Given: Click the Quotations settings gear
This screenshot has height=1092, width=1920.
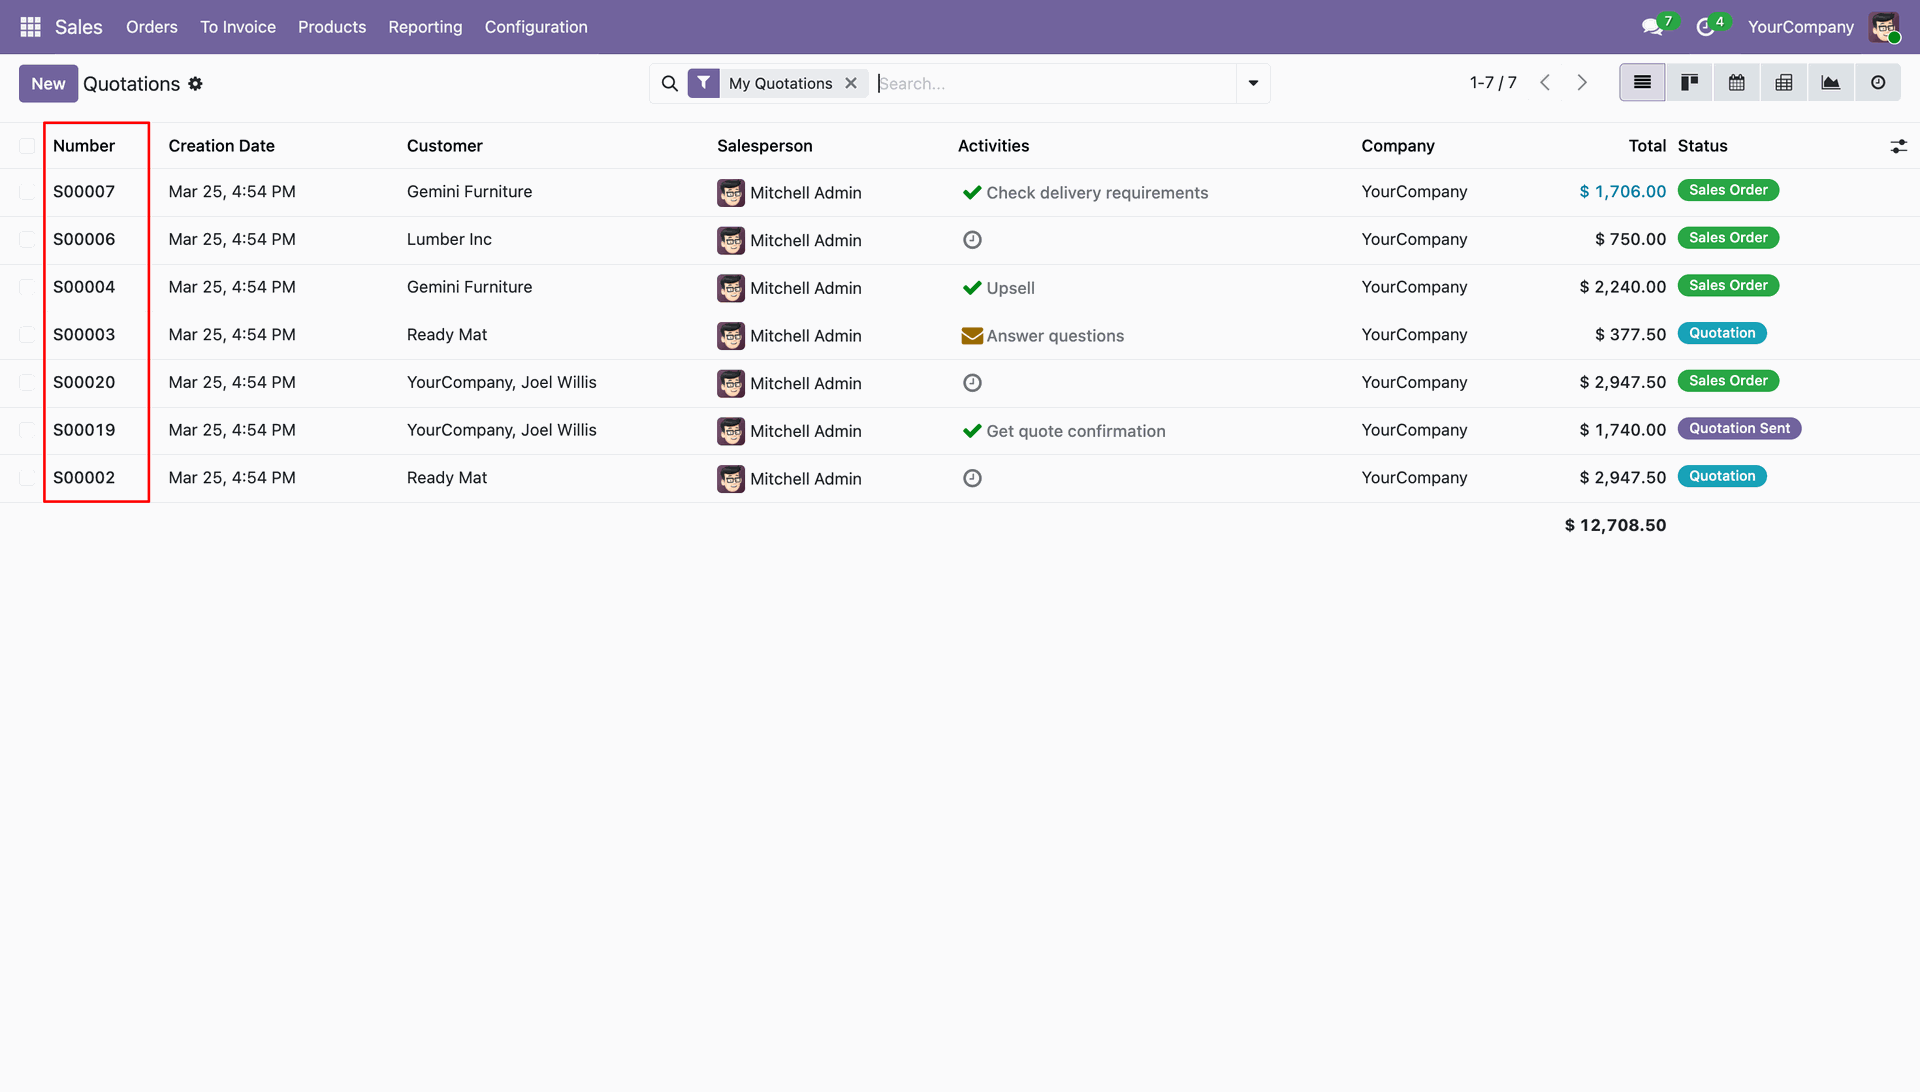Looking at the screenshot, I should tap(196, 84).
